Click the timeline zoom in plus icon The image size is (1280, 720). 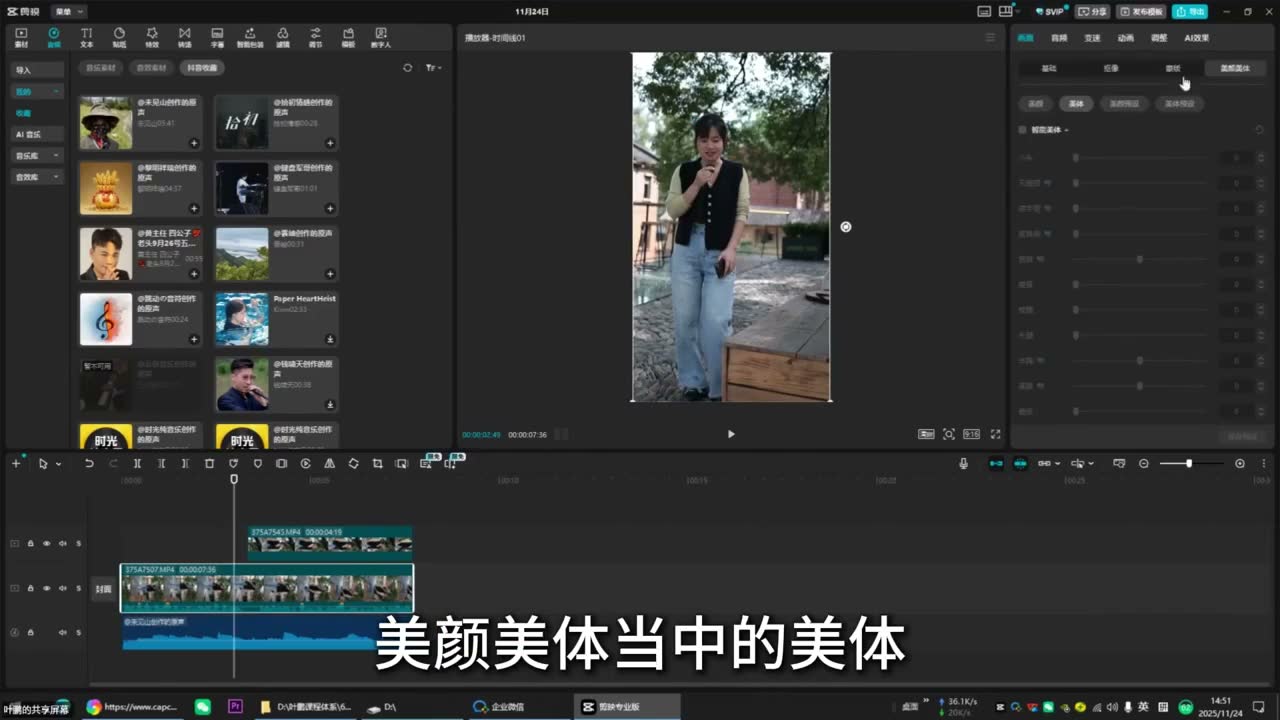pos(1240,463)
